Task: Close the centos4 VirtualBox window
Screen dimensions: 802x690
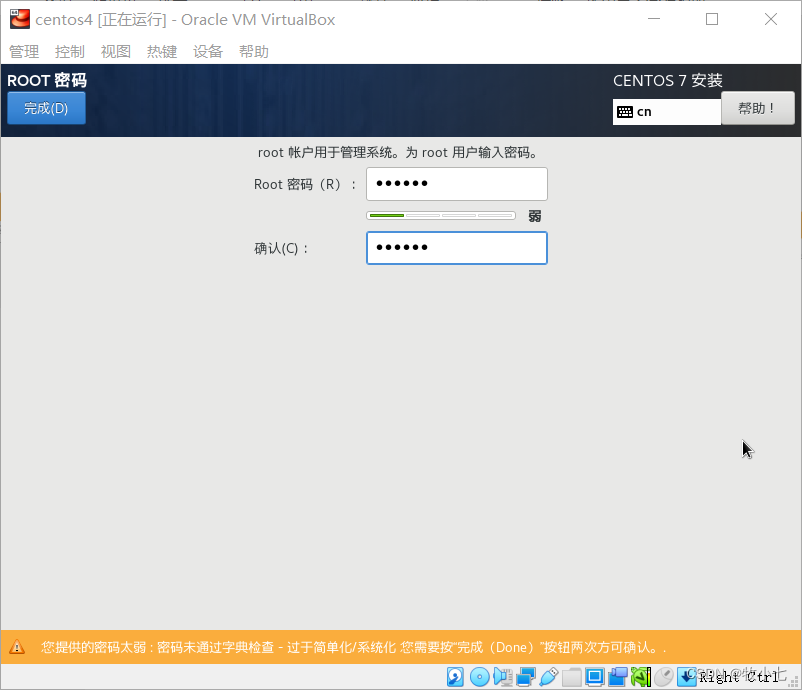Action: [771, 19]
